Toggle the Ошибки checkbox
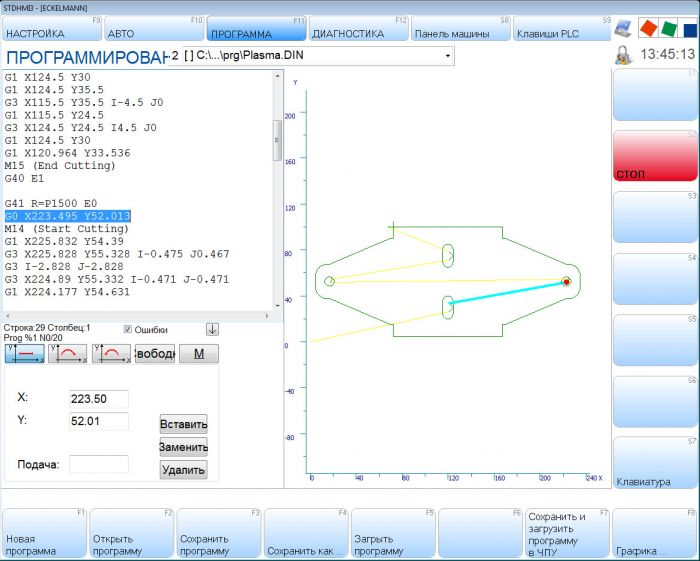The image size is (700, 561). [x=128, y=329]
